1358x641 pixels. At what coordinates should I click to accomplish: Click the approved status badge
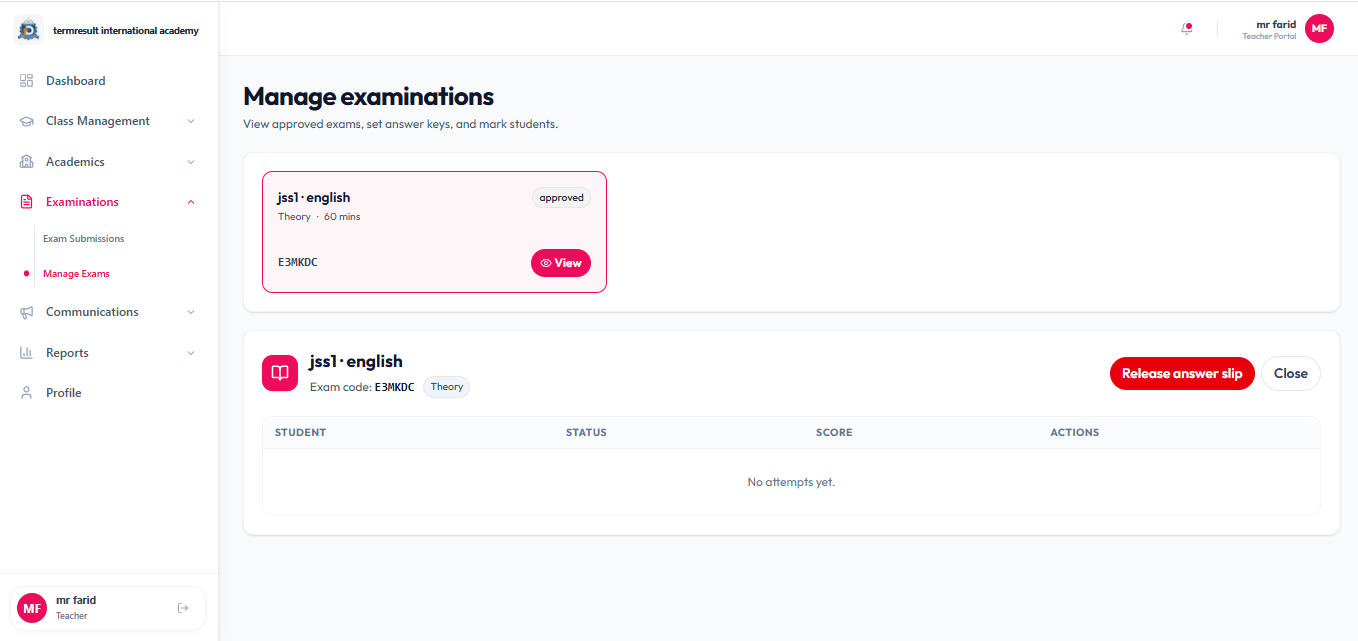tap(561, 197)
